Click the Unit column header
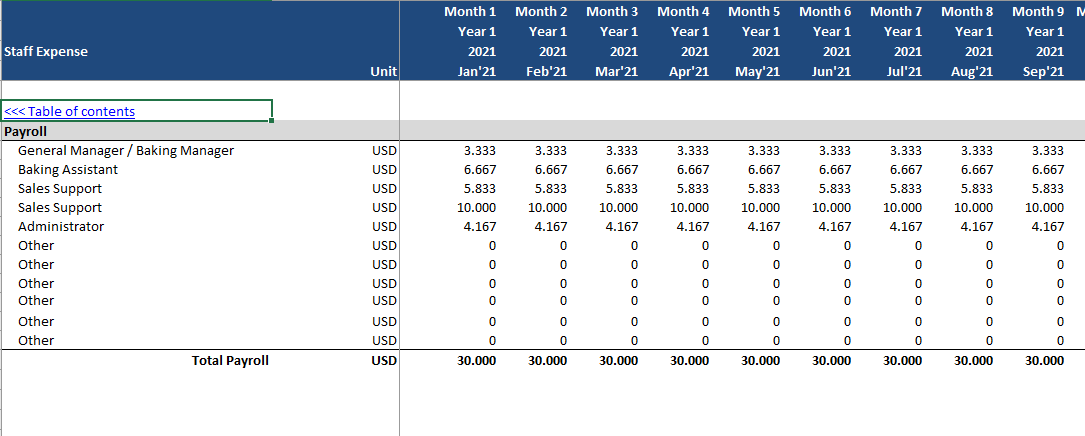The height and width of the screenshot is (436, 1085). point(383,71)
